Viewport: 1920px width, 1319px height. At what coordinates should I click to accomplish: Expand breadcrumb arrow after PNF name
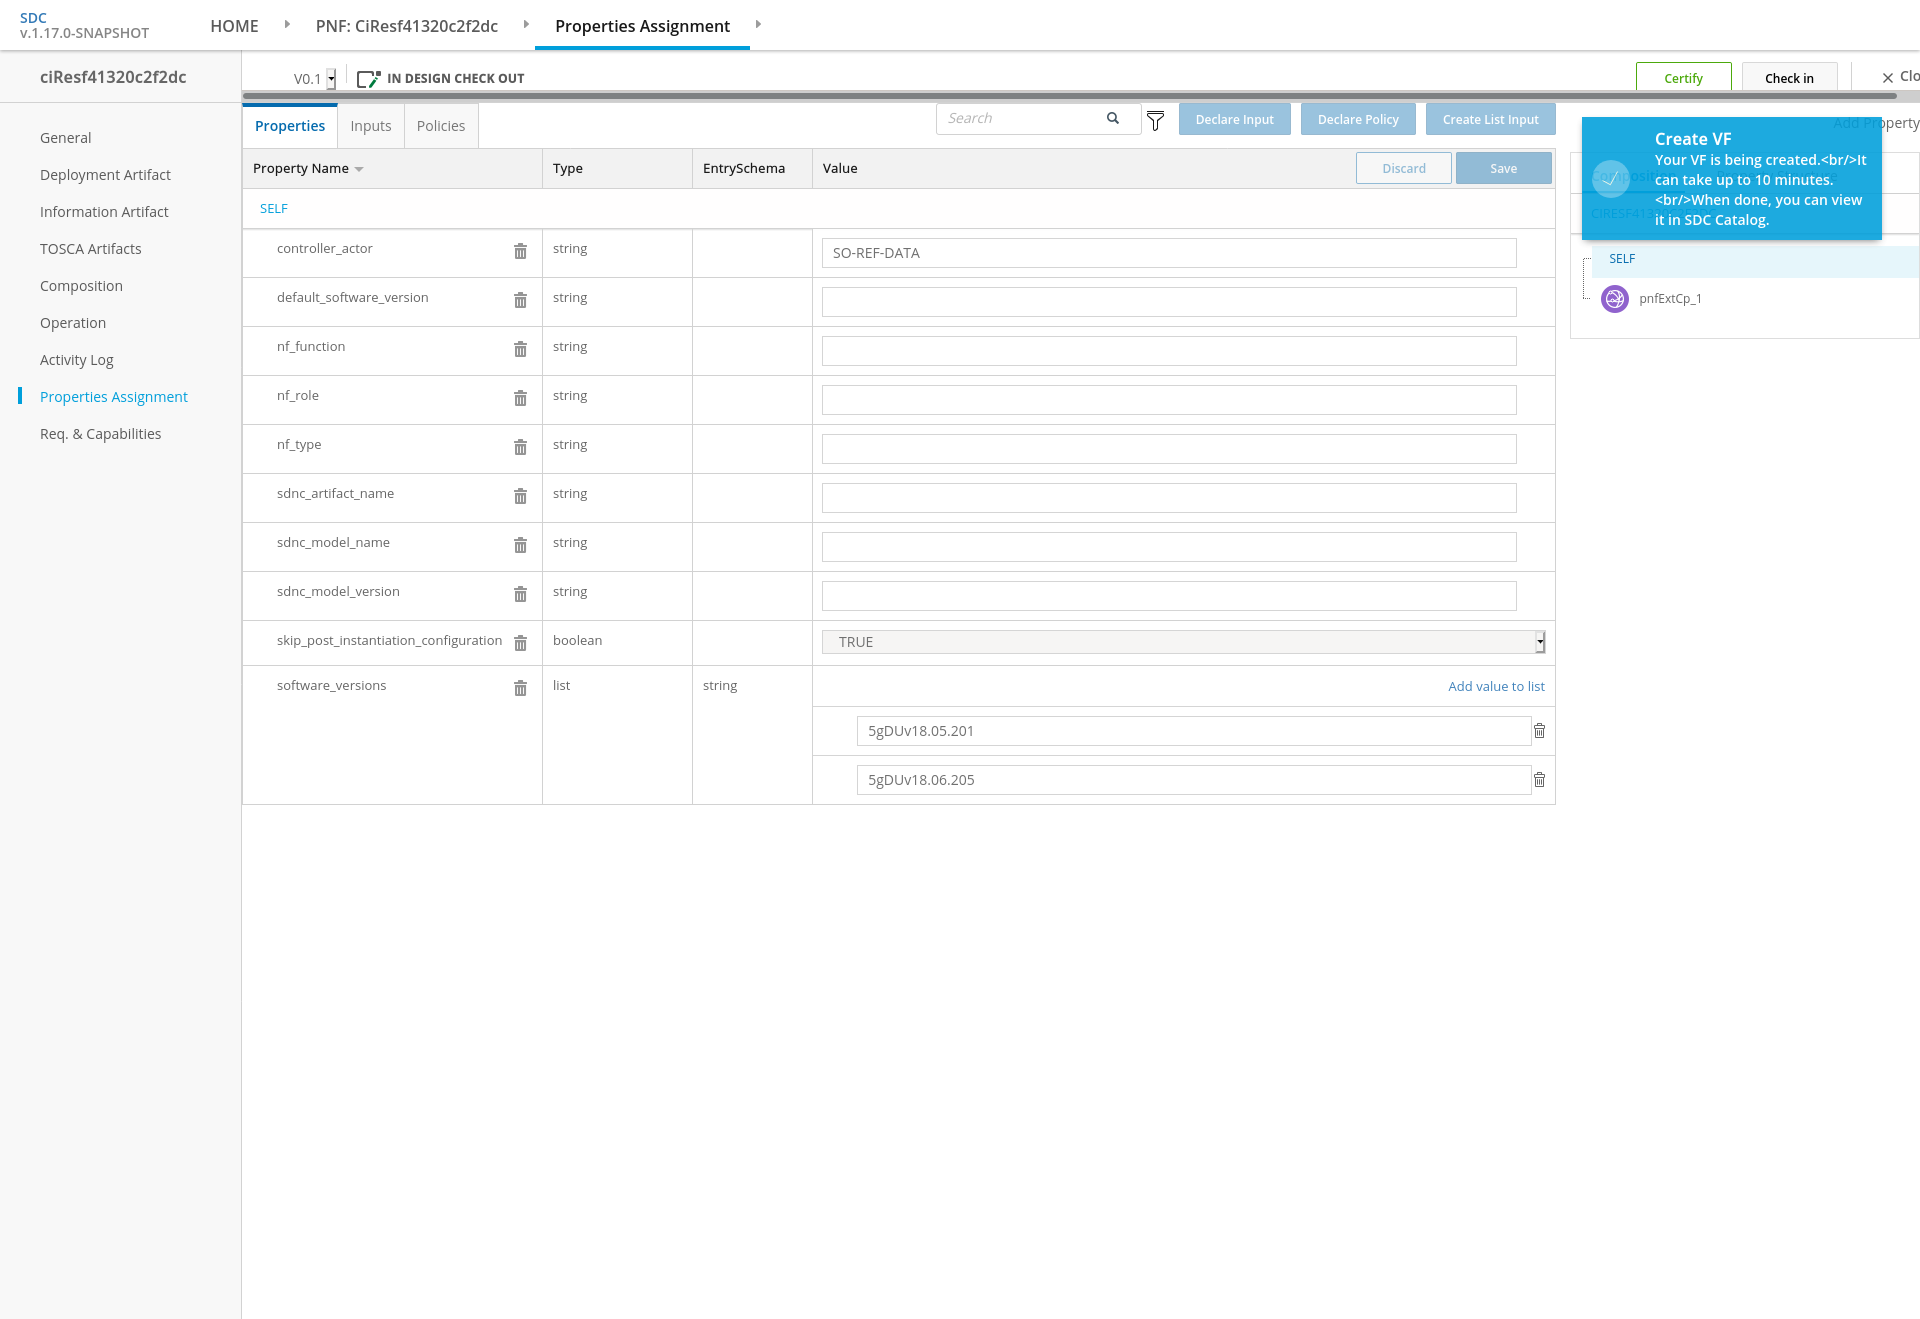(526, 24)
